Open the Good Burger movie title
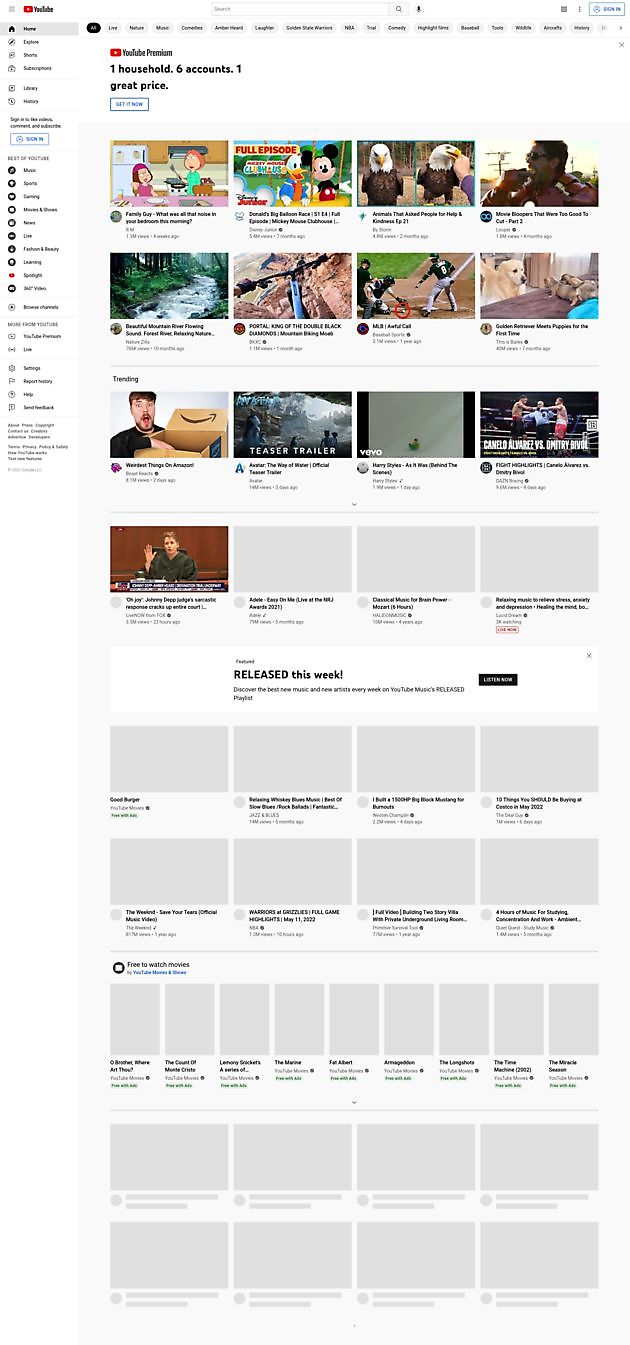The width and height of the screenshot is (630, 1345). (x=124, y=800)
